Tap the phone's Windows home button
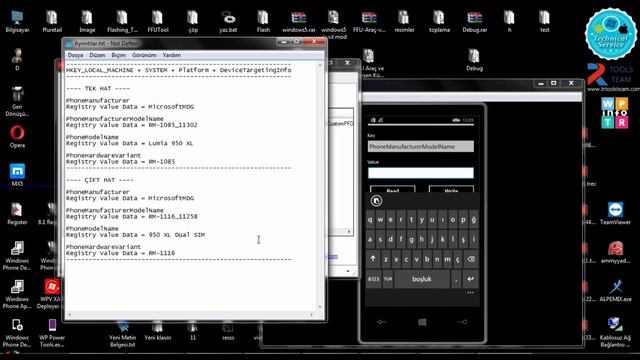 point(422,322)
